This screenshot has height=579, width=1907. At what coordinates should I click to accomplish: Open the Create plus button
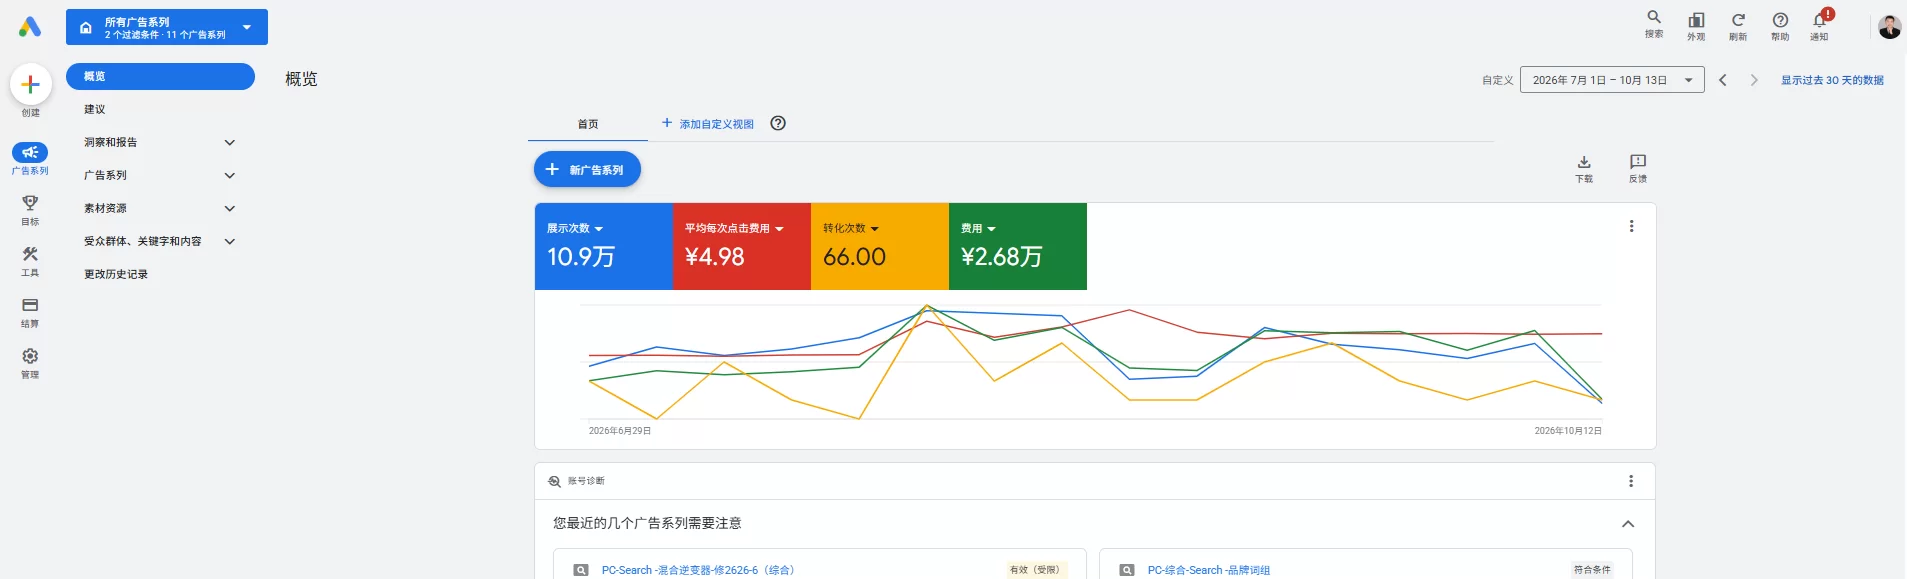pos(31,85)
